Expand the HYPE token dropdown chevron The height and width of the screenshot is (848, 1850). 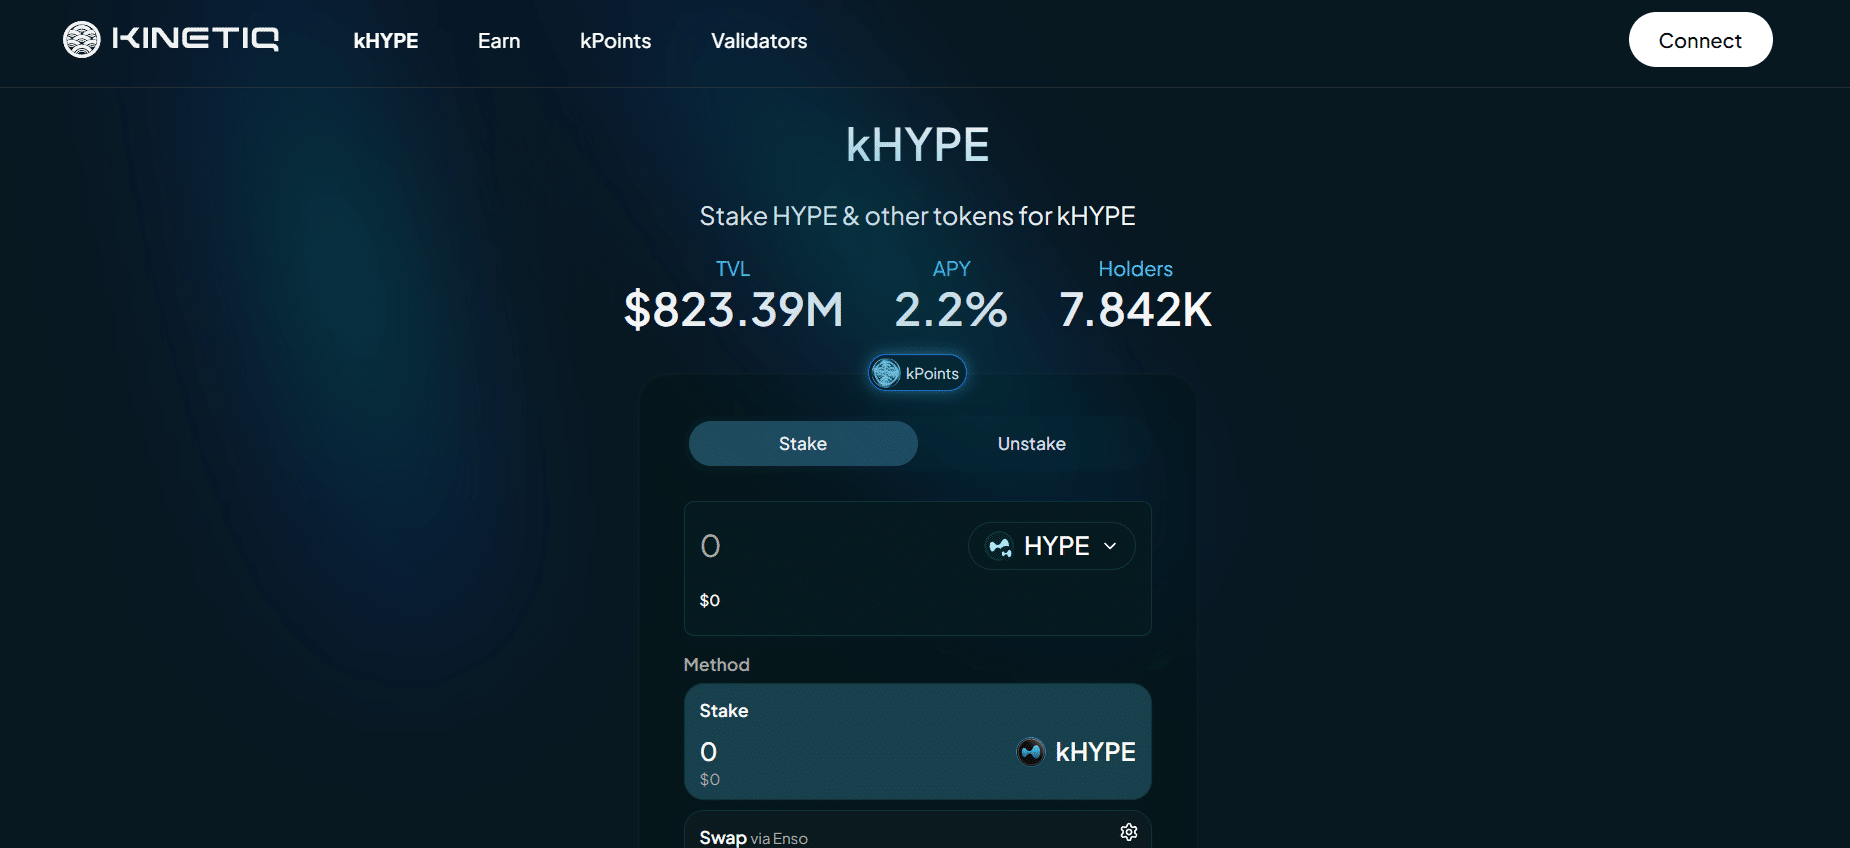pyautogui.click(x=1110, y=546)
